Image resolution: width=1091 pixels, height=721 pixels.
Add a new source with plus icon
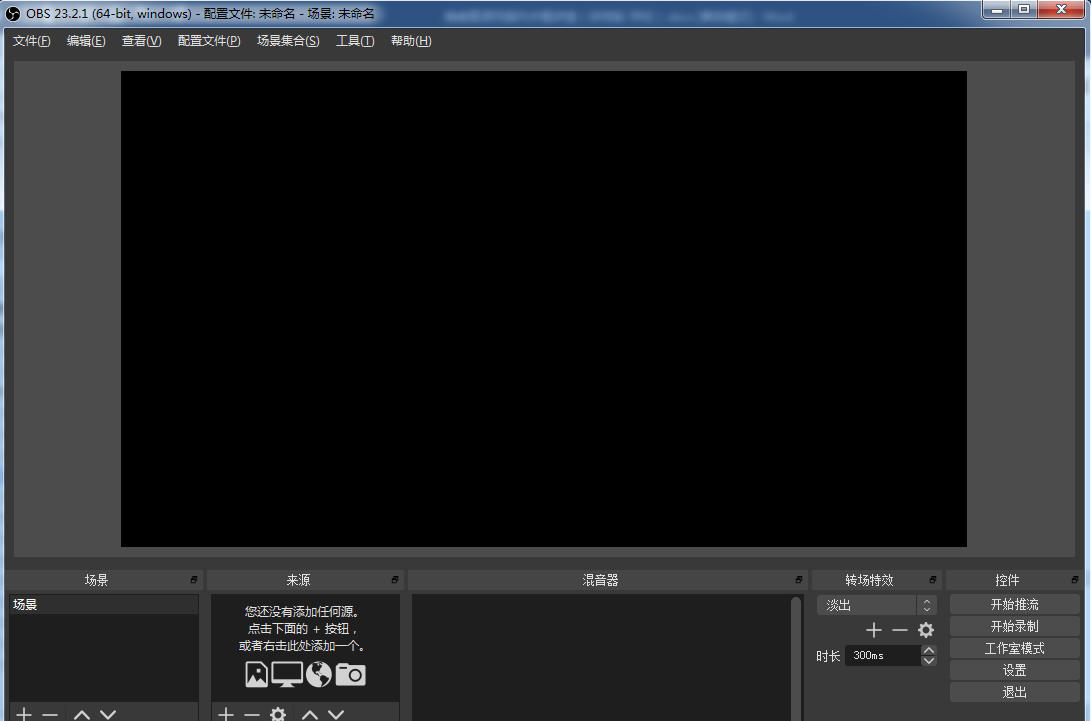[x=226, y=714]
